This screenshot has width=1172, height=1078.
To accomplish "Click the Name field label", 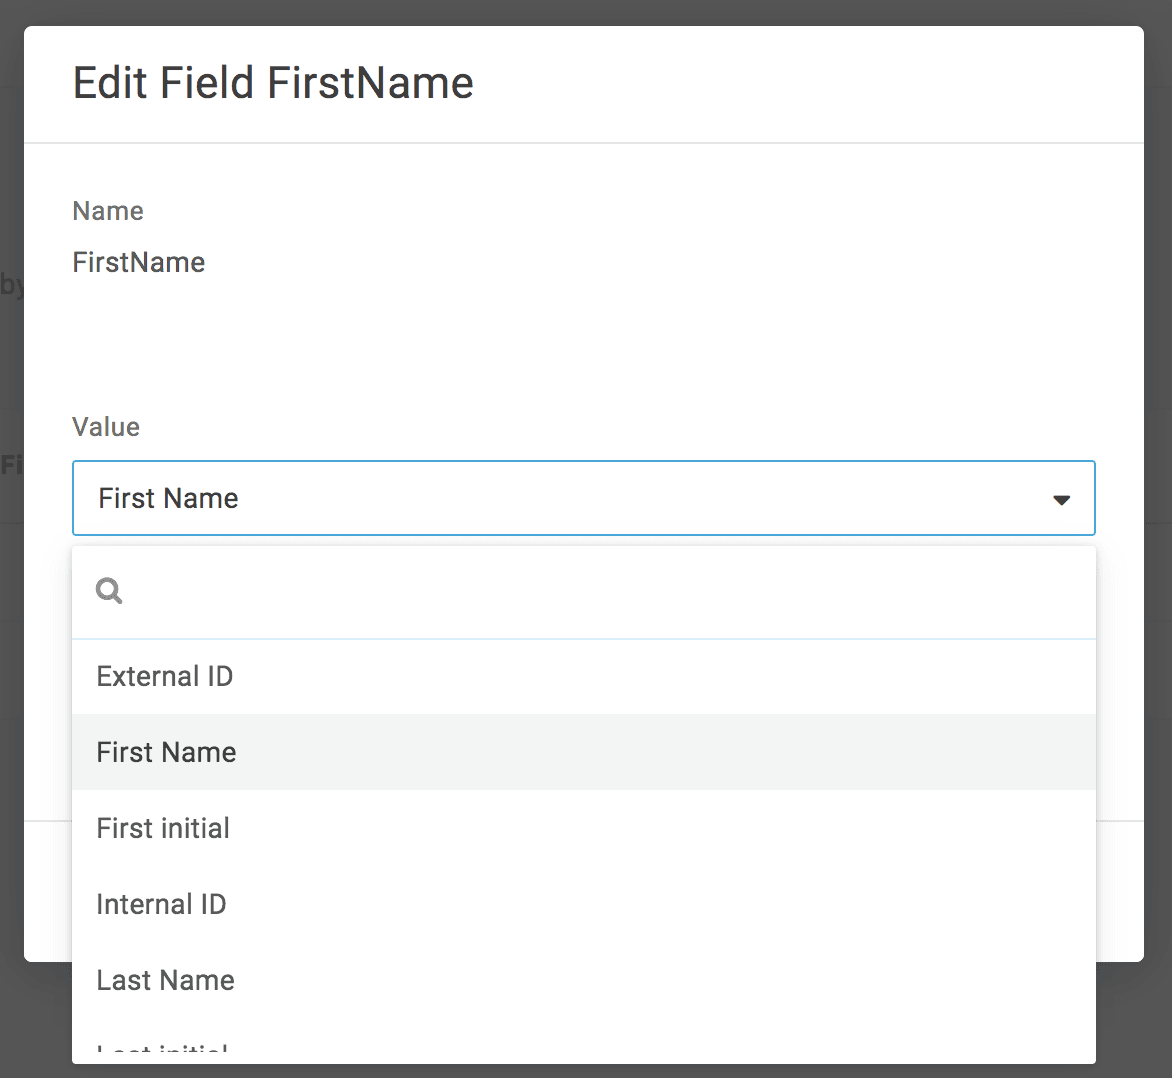I will click(x=108, y=211).
